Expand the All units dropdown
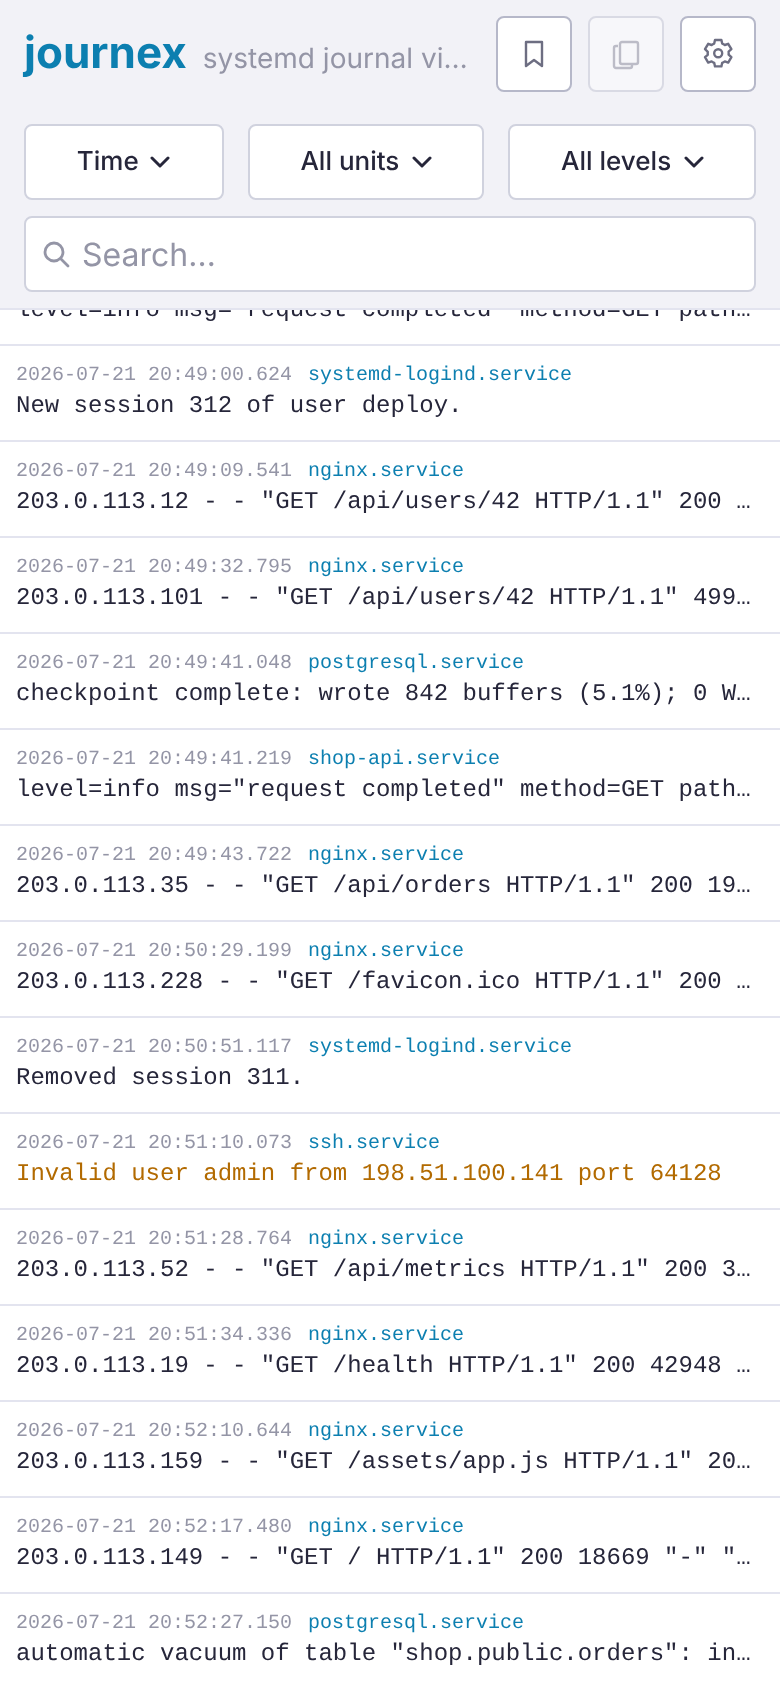This screenshot has width=780, height=1688. pos(366,162)
